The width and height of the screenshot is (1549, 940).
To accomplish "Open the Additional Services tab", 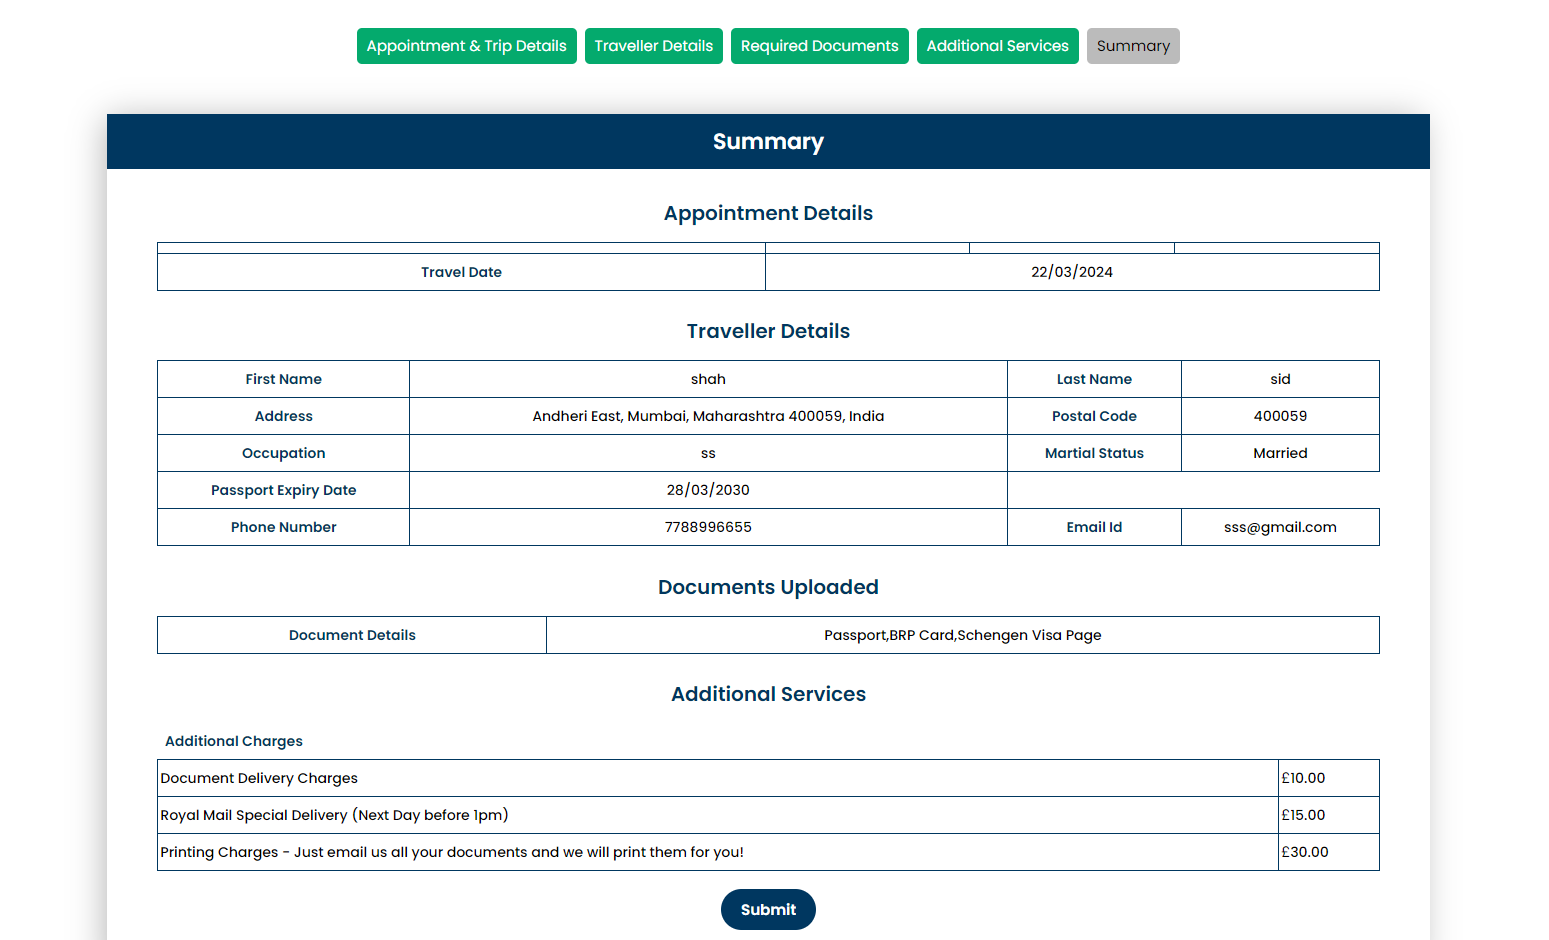I will tap(997, 46).
